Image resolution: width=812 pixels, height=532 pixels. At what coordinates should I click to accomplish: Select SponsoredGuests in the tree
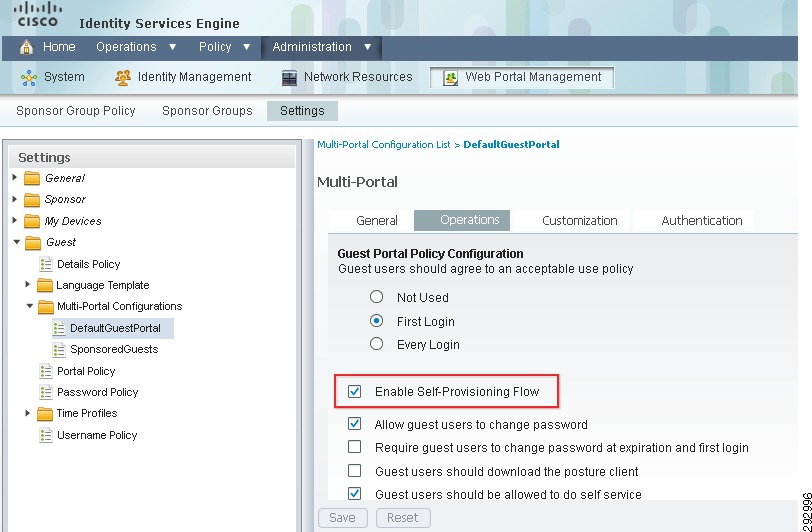click(x=114, y=350)
